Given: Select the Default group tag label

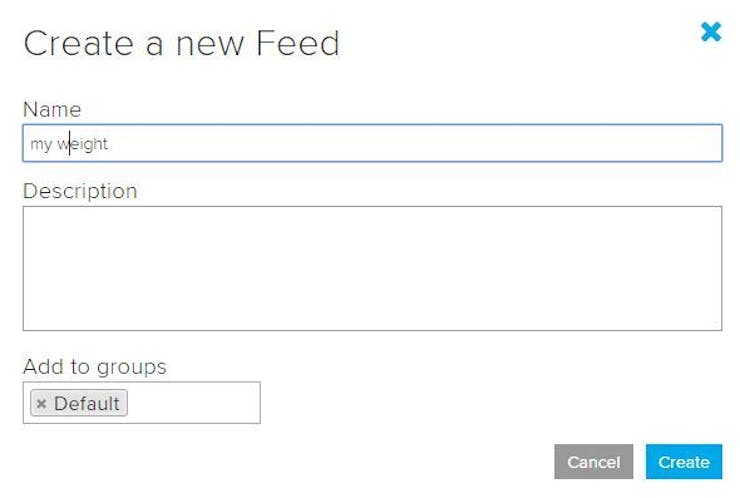Looking at the screenshot, I should (x=87, y=404).
